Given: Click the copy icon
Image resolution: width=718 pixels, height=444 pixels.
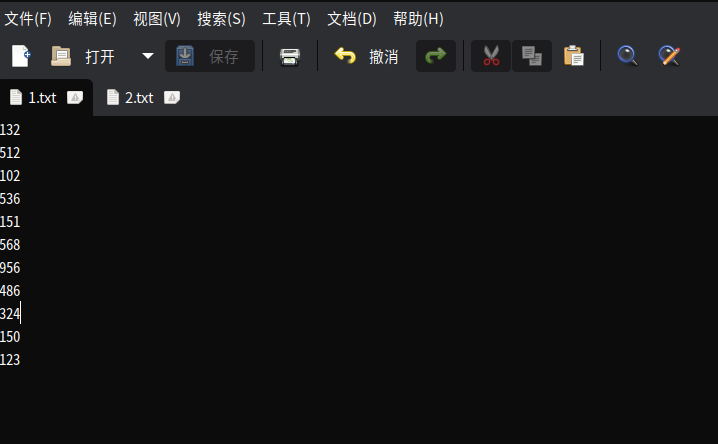Looking at the screenshot, I should (532, 56).
